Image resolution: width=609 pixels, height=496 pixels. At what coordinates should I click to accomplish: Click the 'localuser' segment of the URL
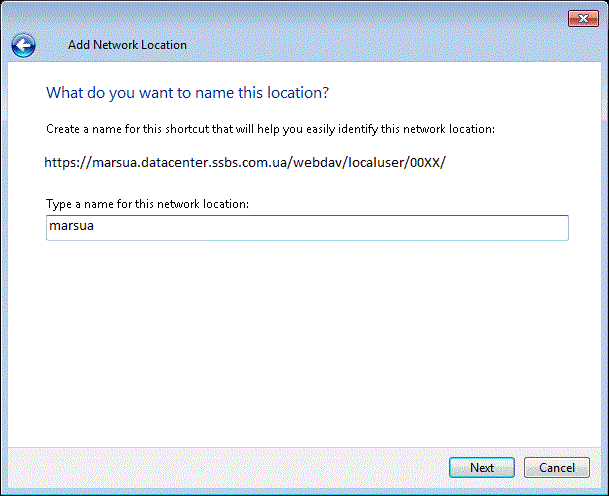click(375, 162)
